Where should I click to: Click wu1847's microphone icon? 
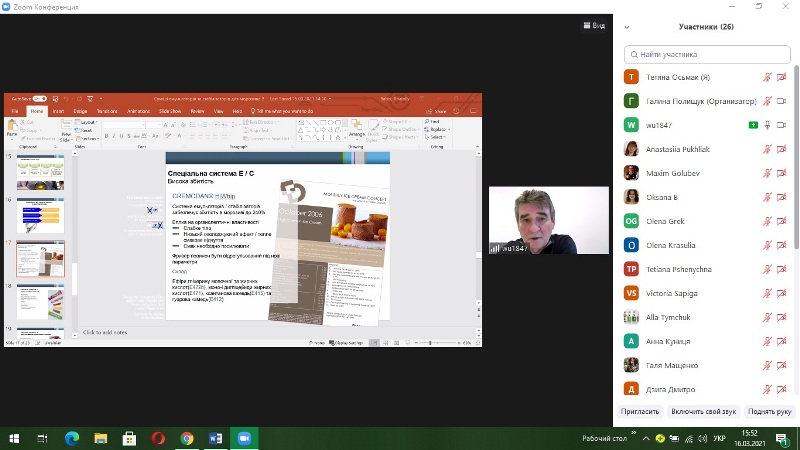(x=768, y=125)
